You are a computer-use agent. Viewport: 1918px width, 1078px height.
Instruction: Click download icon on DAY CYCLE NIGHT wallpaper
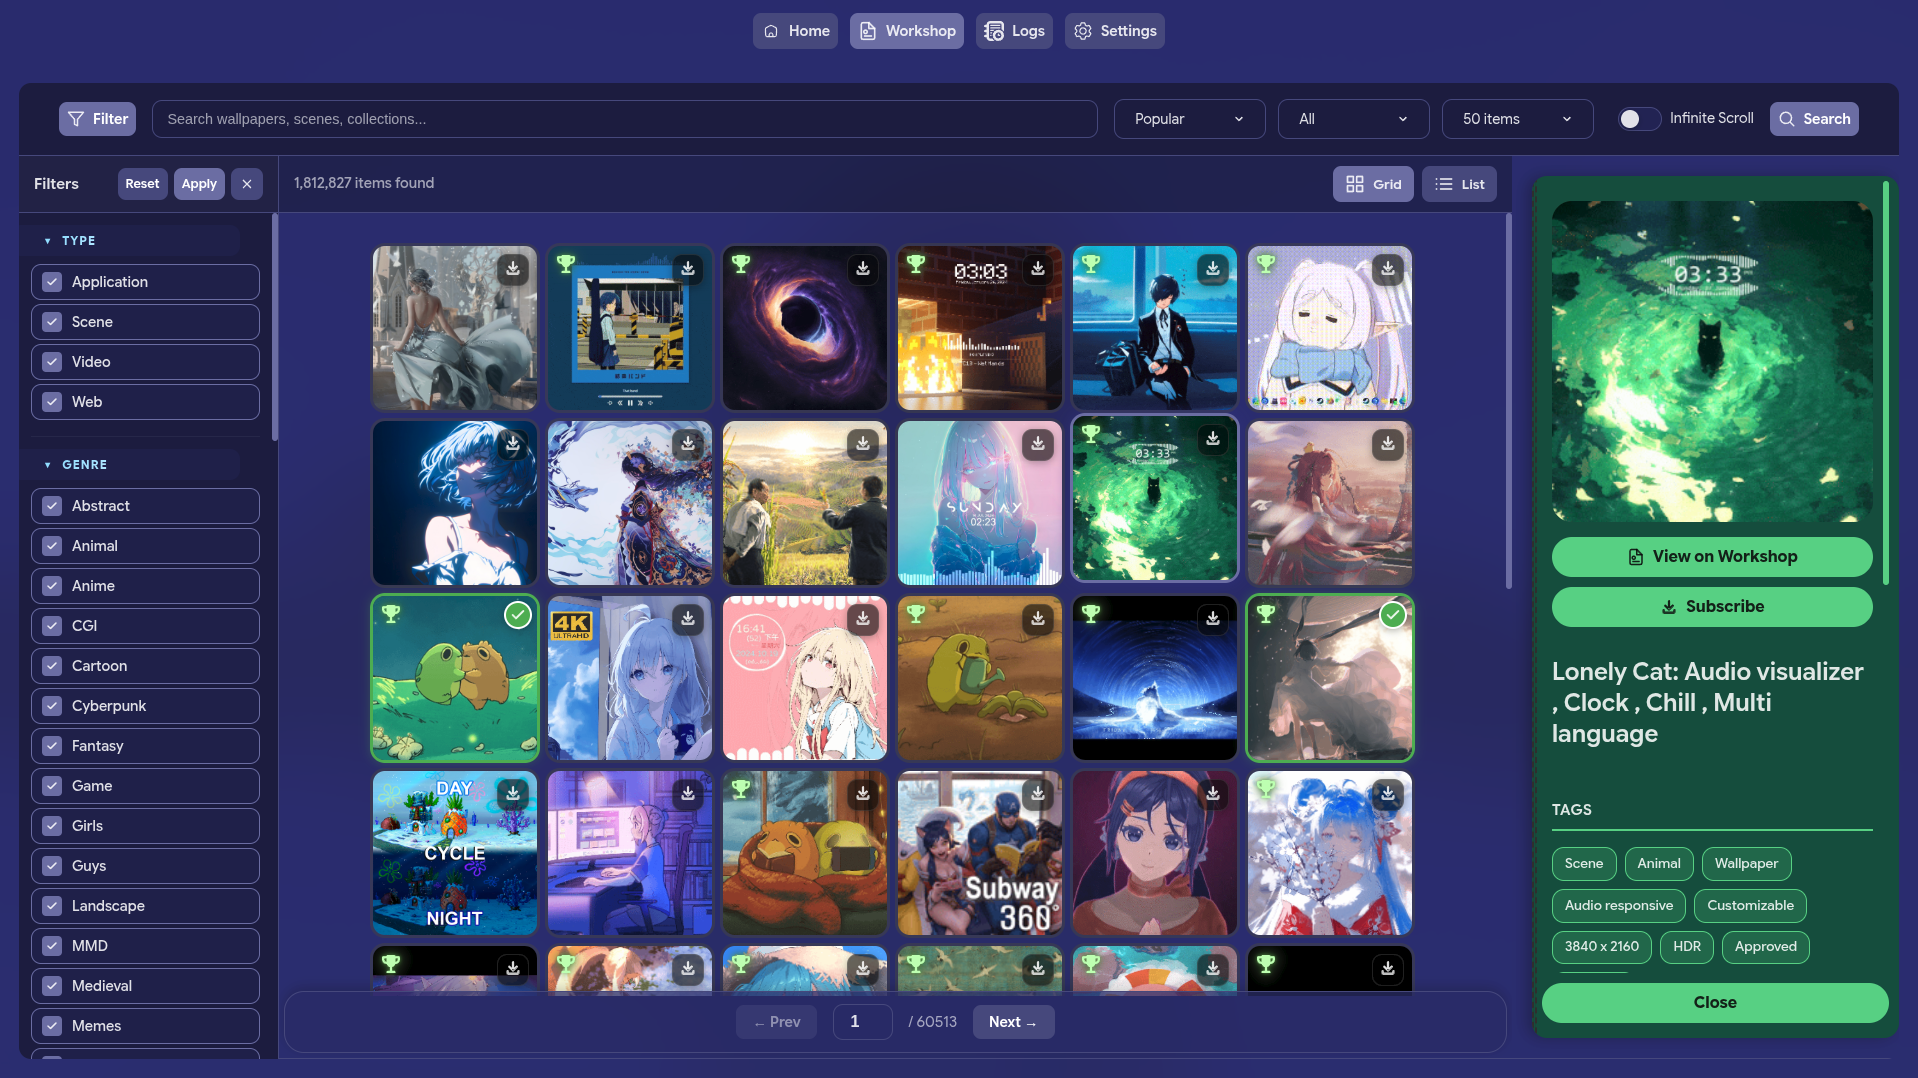coord(513,794)
